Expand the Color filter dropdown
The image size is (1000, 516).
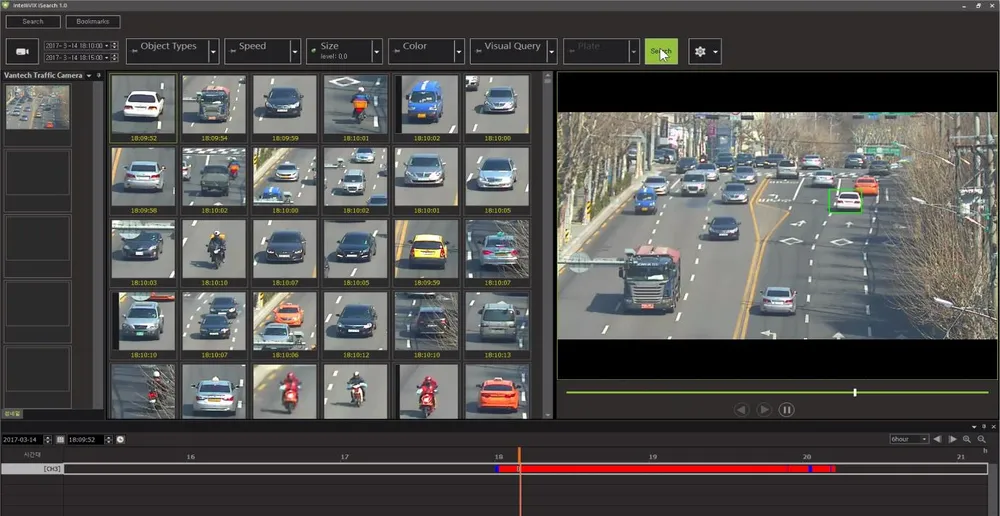[459, 51]
